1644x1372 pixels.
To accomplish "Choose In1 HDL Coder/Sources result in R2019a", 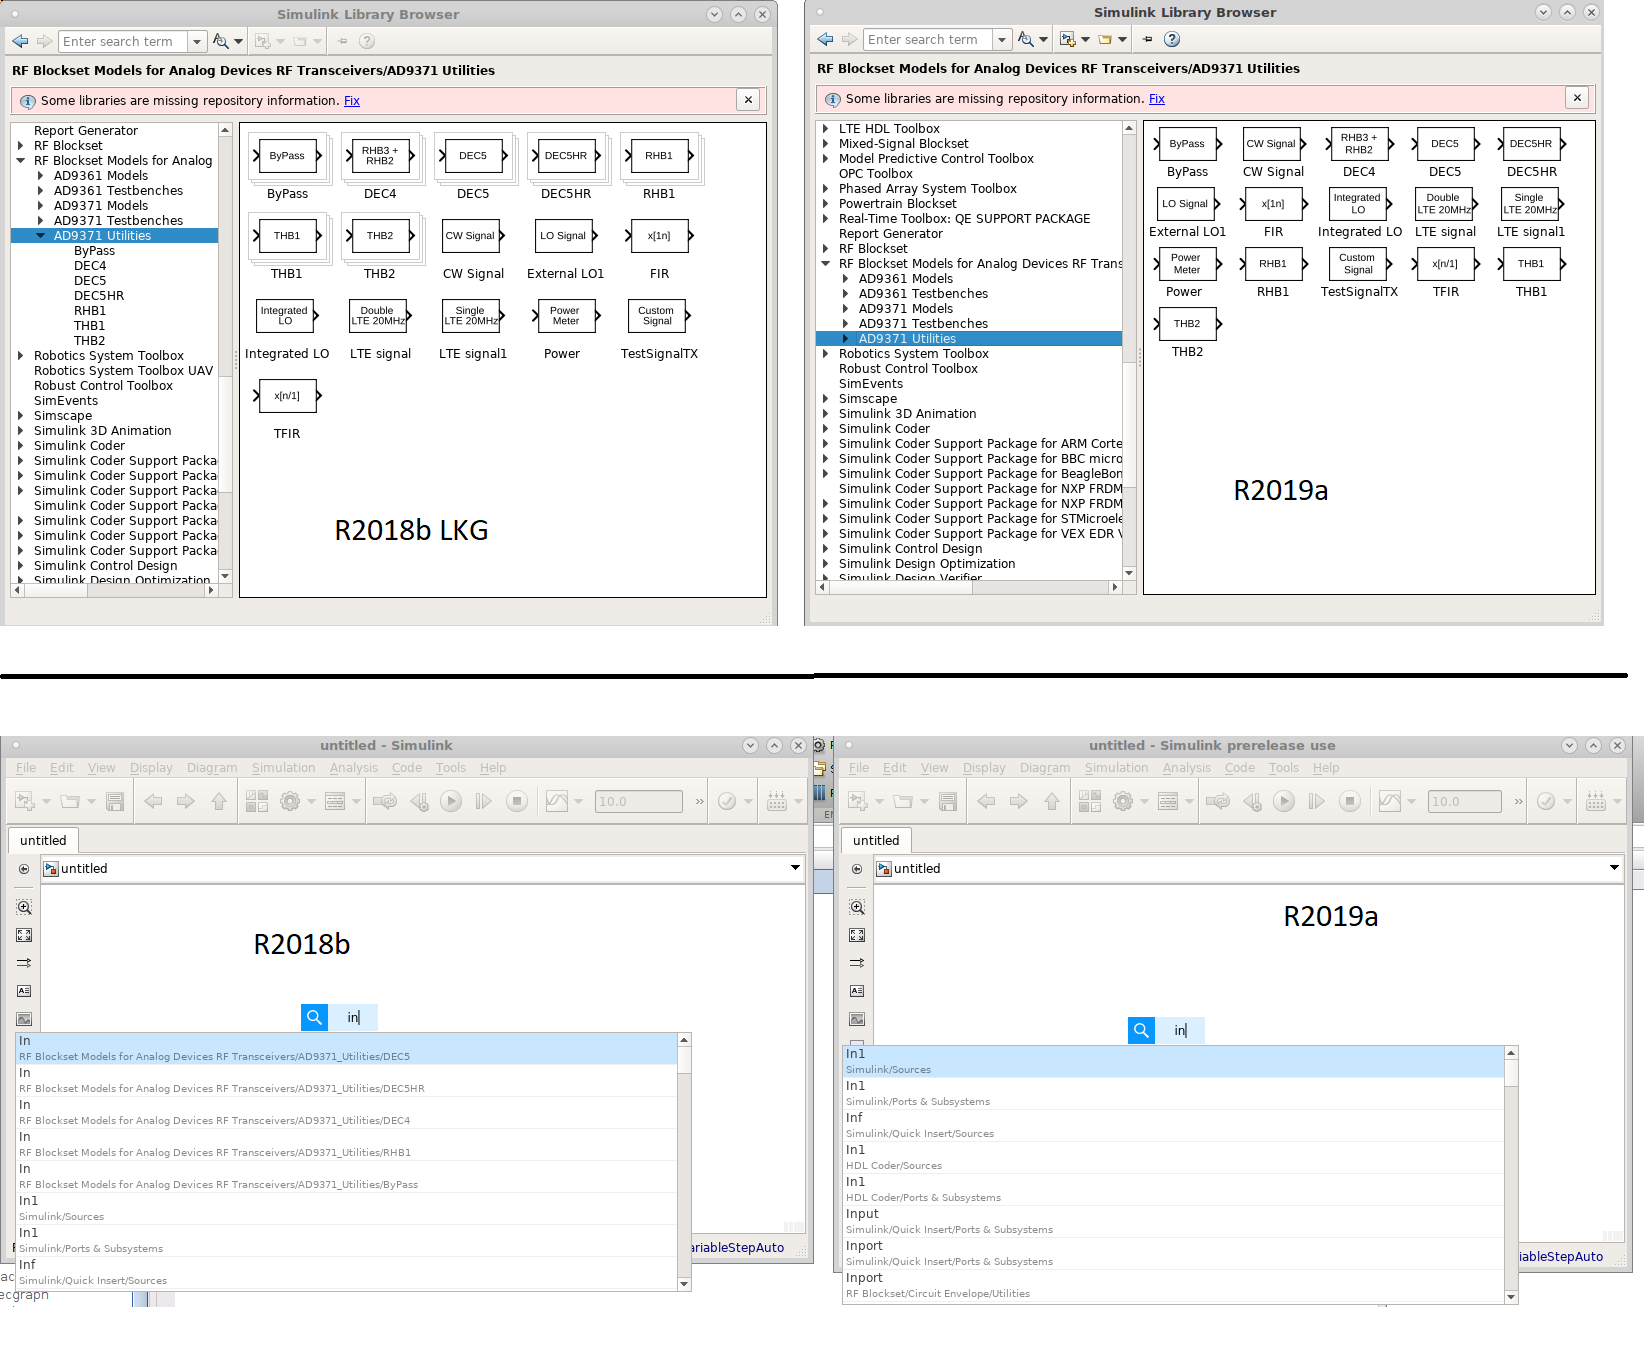I will pos(1173,1157).
